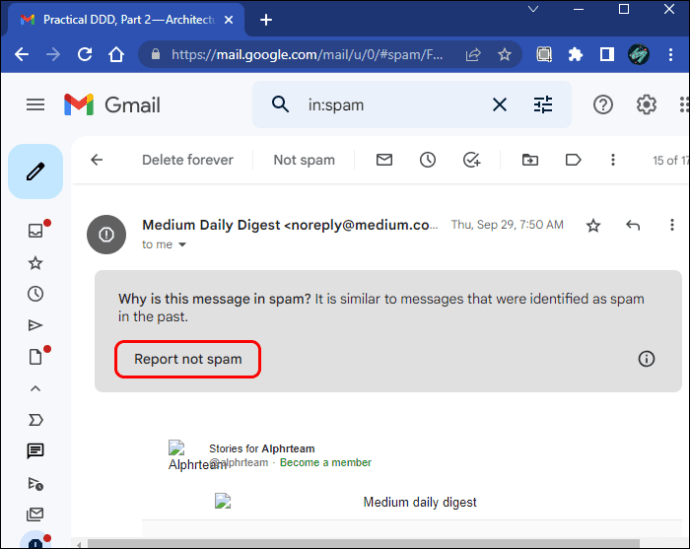The width and height of the screenshot is (690, 549).
Task: Open the Inbox from the sidebar
Action: 36,231
